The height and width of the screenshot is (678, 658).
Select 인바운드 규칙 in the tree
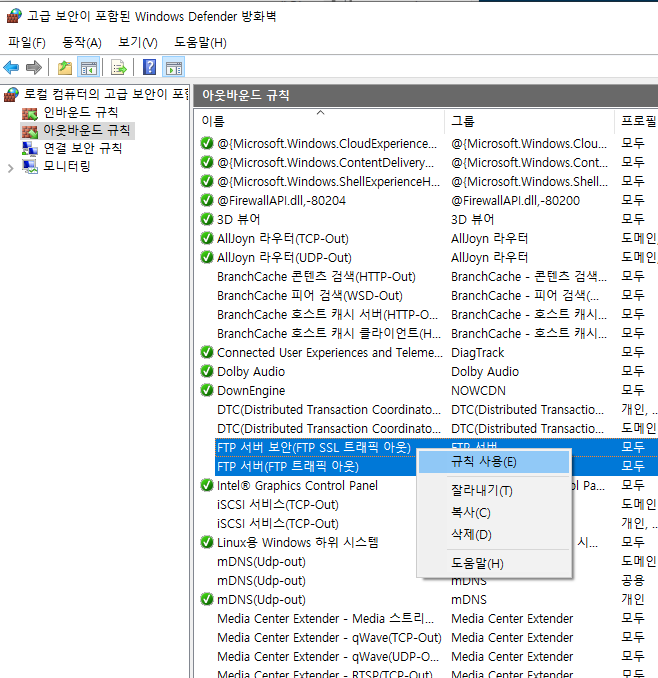[x=81, y=112]
